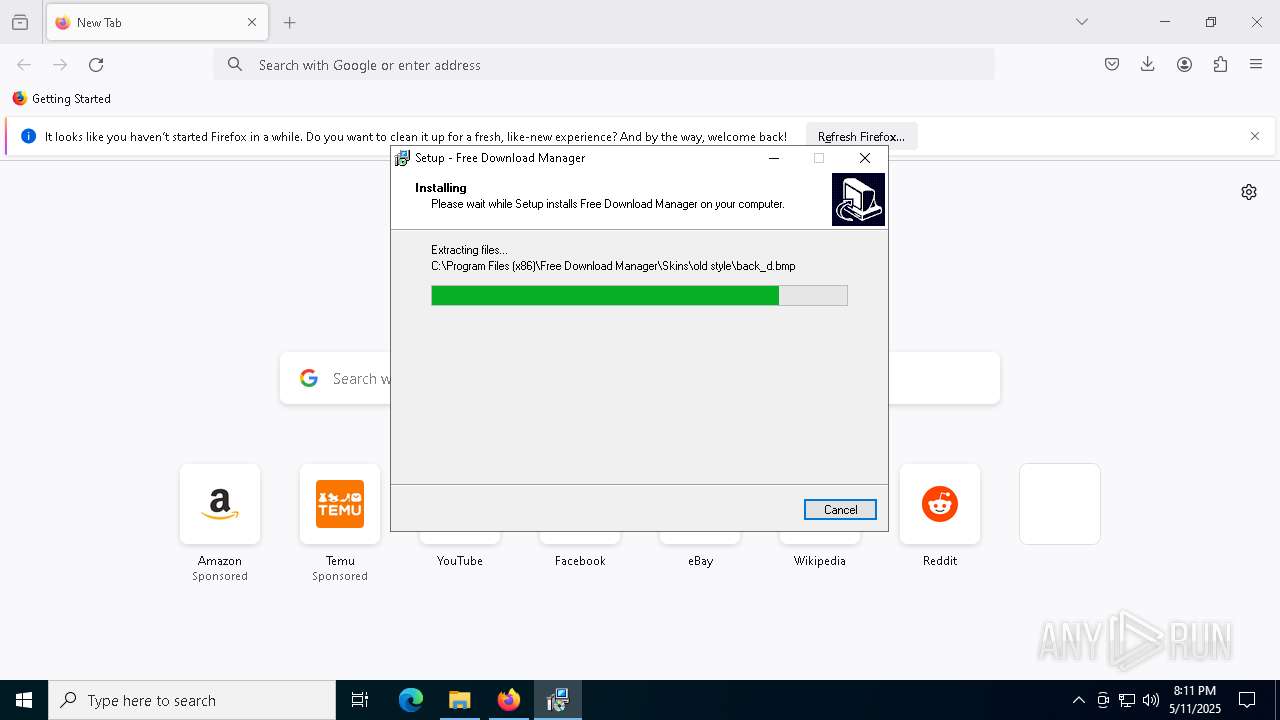Open New Tab personalize settings gear
The image size is (1280, 720).
[1249, 192]
